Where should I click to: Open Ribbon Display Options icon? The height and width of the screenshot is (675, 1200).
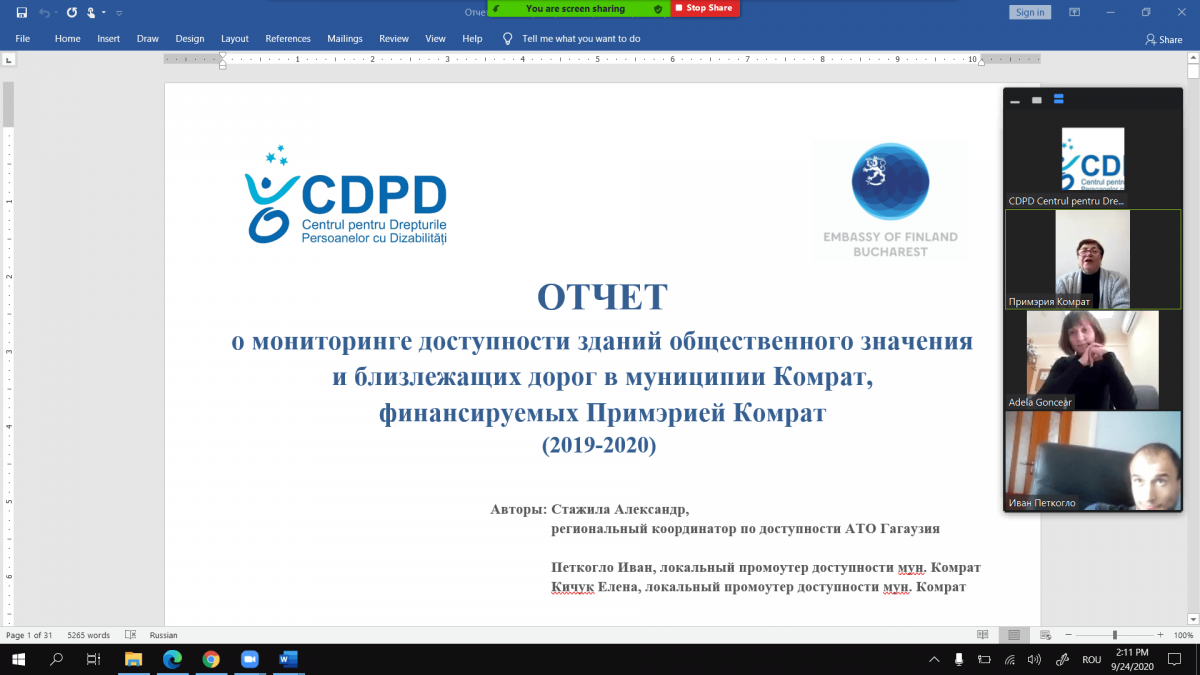click(x=1074, y=12)
